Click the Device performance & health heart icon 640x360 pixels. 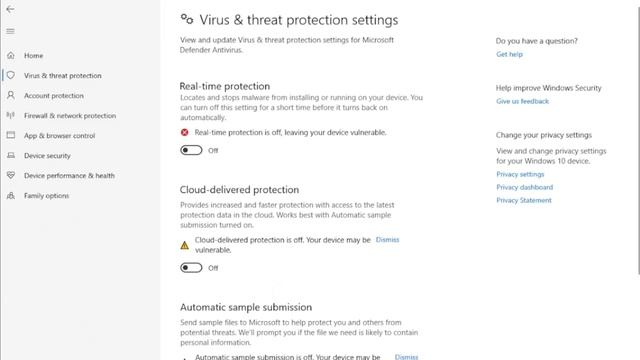(11, 175)
